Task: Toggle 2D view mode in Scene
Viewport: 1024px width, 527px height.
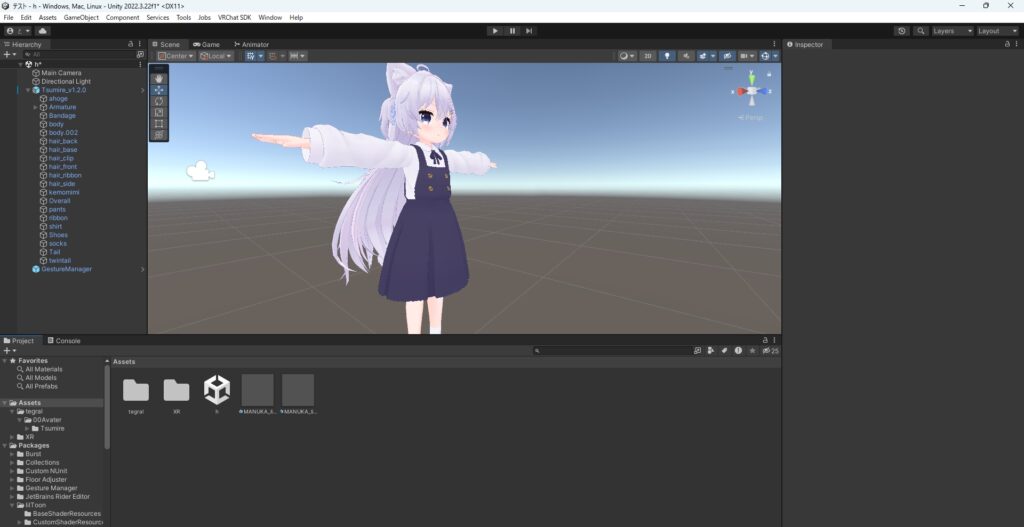Action: click(648, 56)
